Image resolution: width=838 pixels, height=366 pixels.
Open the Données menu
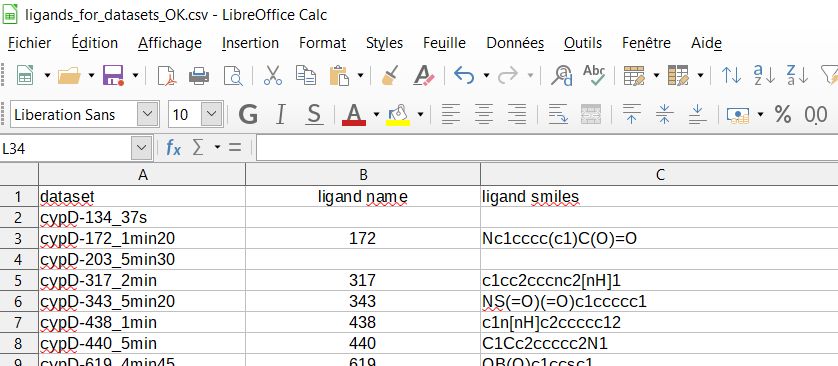click(515, 43)
